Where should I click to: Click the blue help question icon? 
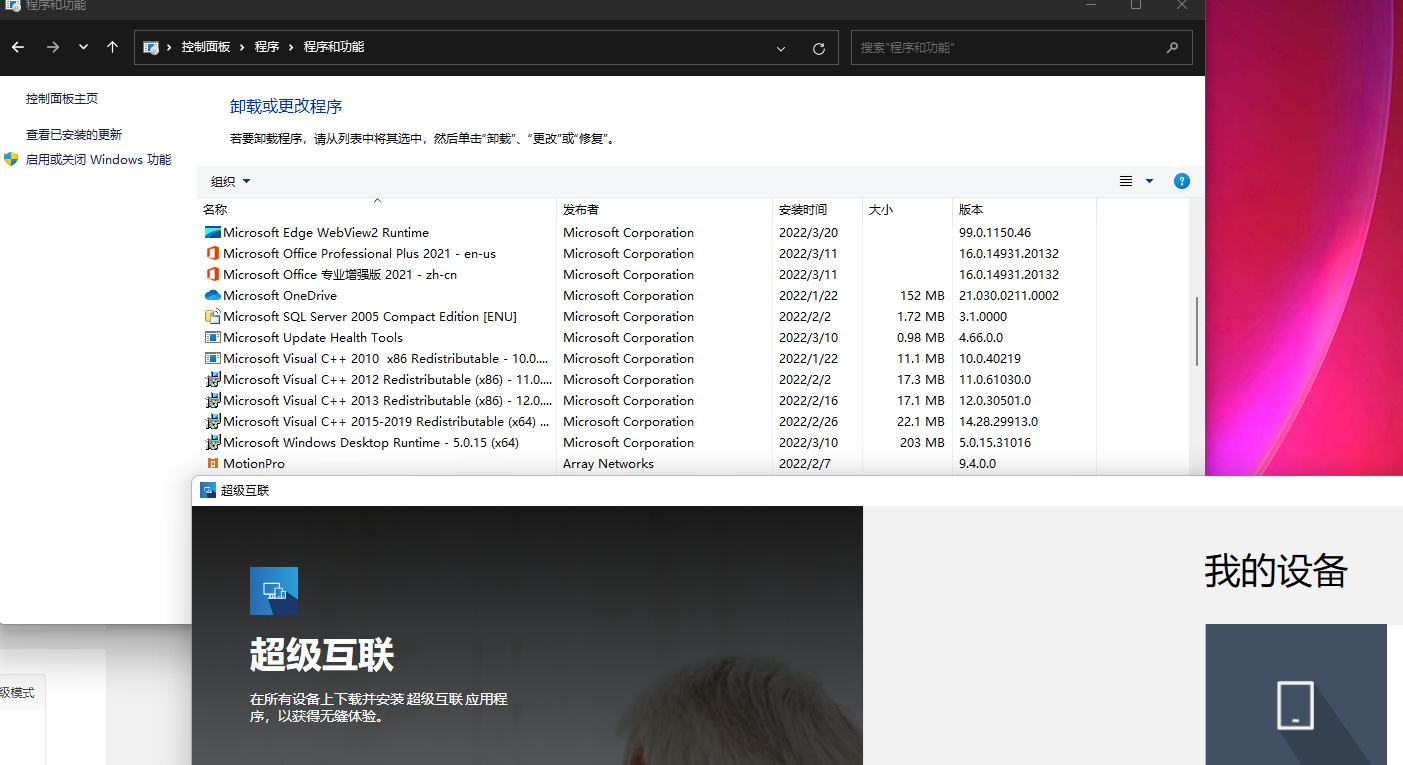pos(1182,181)
